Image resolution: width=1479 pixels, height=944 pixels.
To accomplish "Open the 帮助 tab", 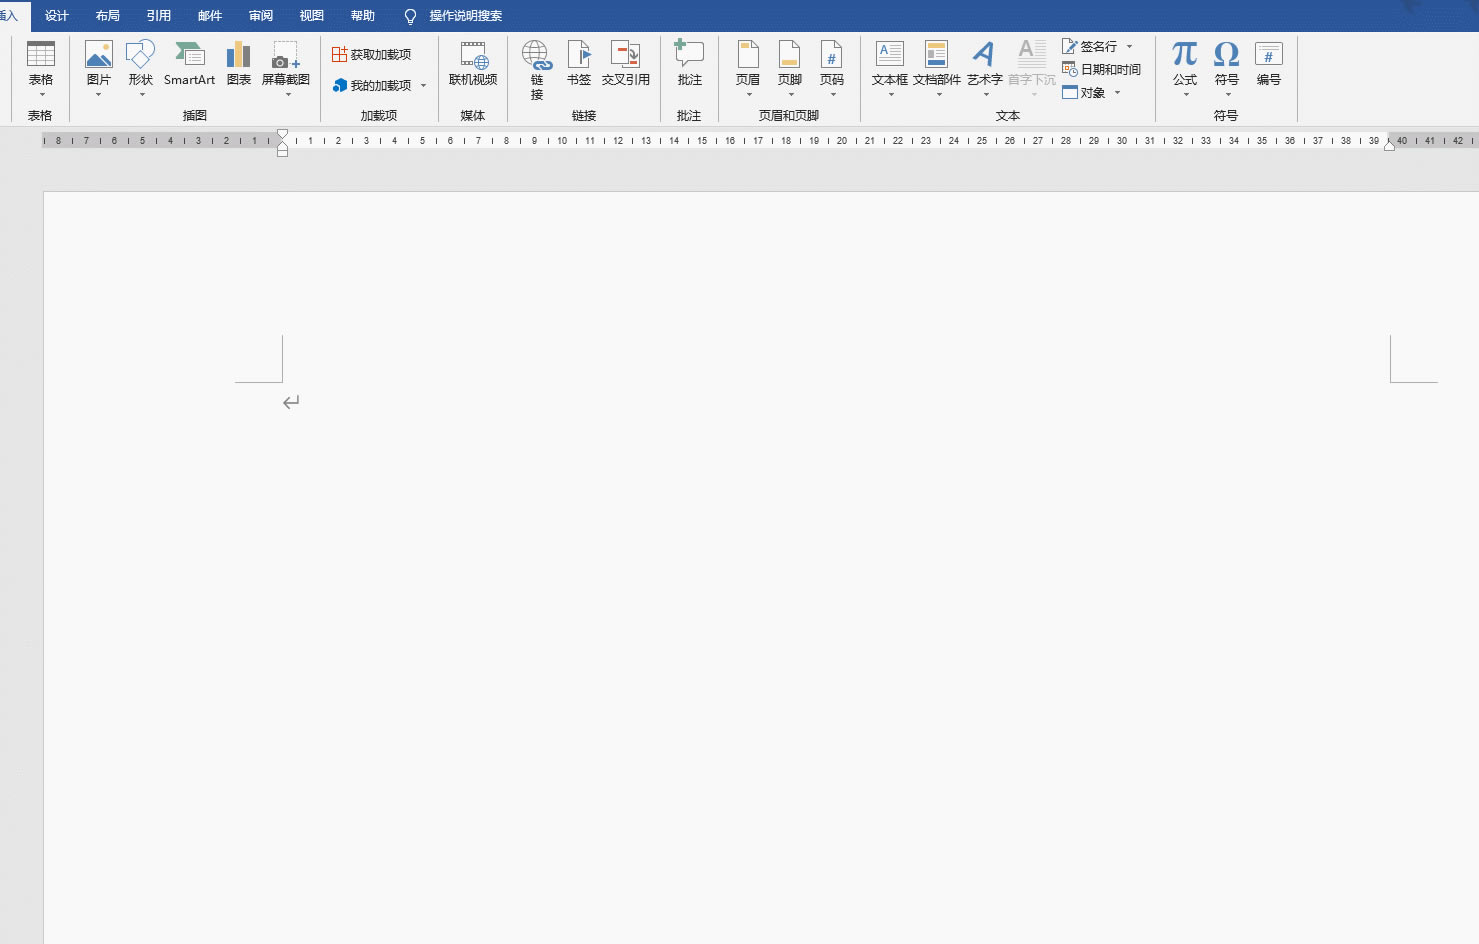I will coord(363,16).
